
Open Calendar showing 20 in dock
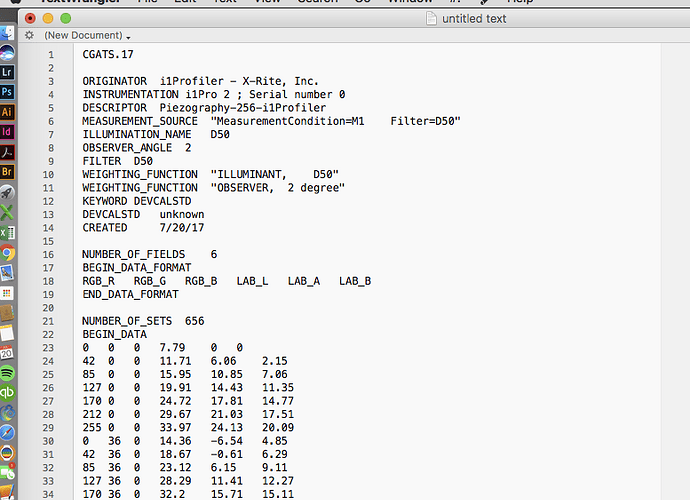(x=7, y=353)
